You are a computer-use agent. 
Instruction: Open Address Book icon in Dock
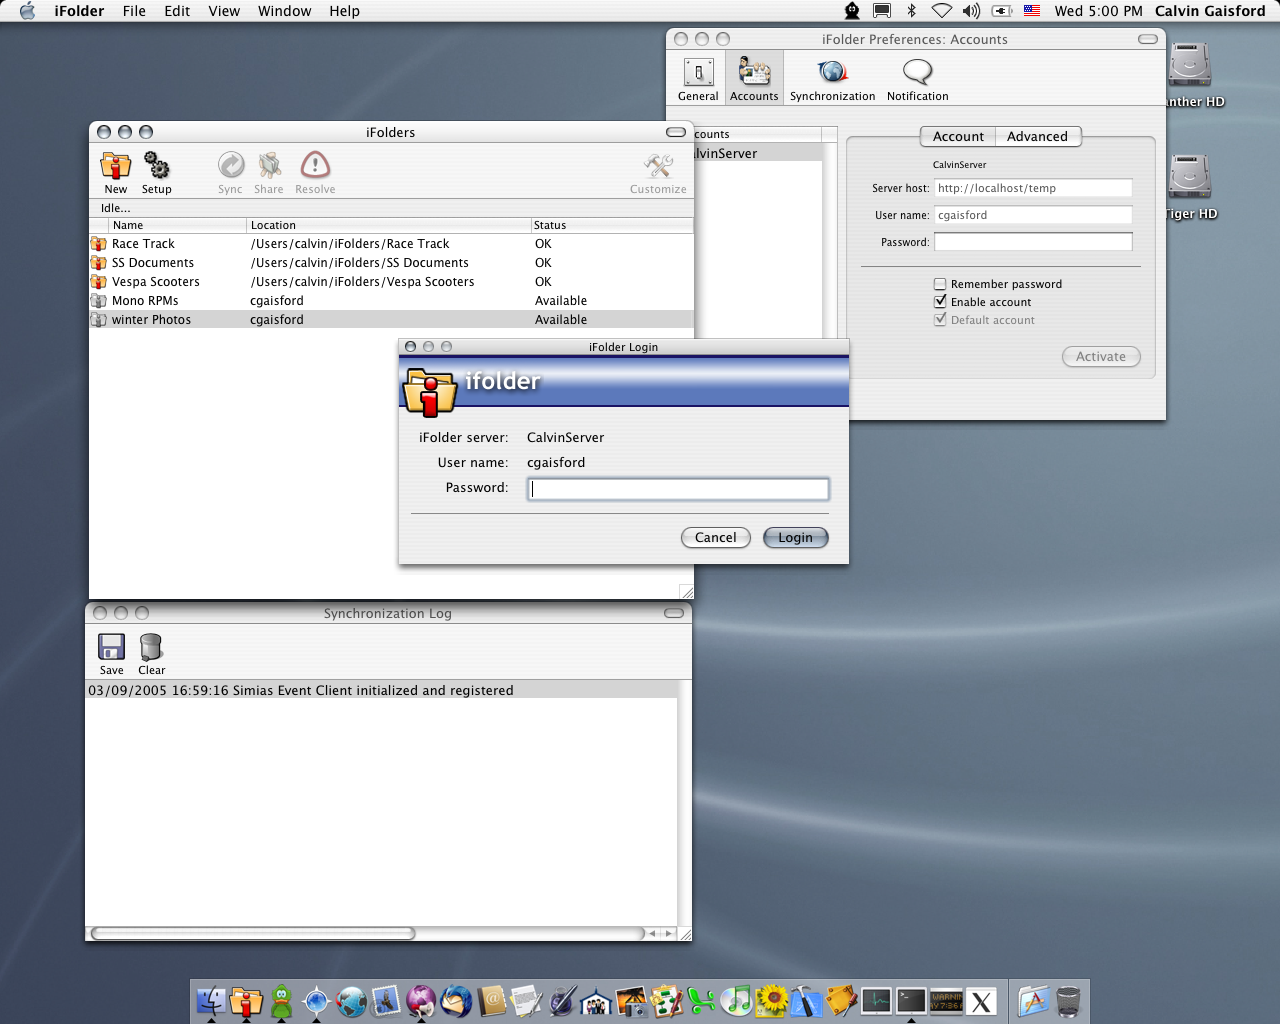click(491, 1001)
